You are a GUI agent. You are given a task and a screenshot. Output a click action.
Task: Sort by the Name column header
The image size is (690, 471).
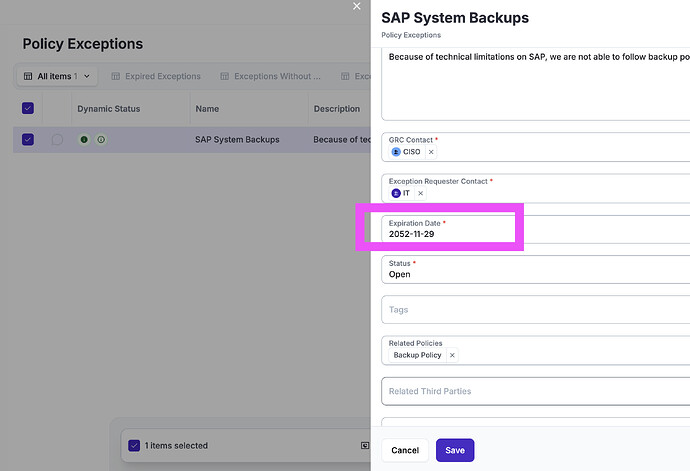[207, 109]
